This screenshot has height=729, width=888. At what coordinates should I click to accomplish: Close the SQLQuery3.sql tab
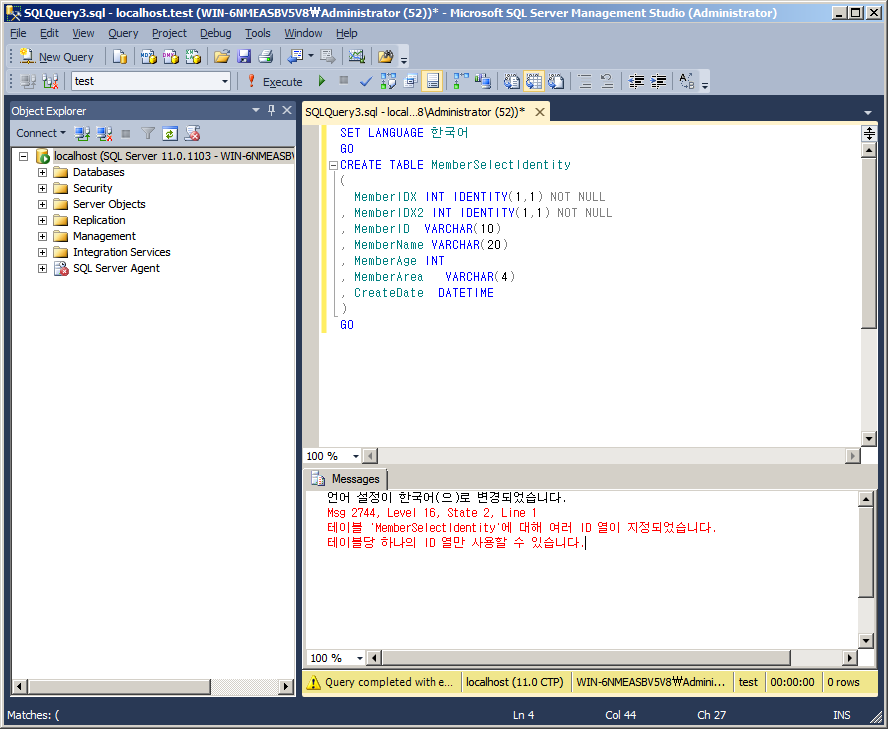pos(540,112)
